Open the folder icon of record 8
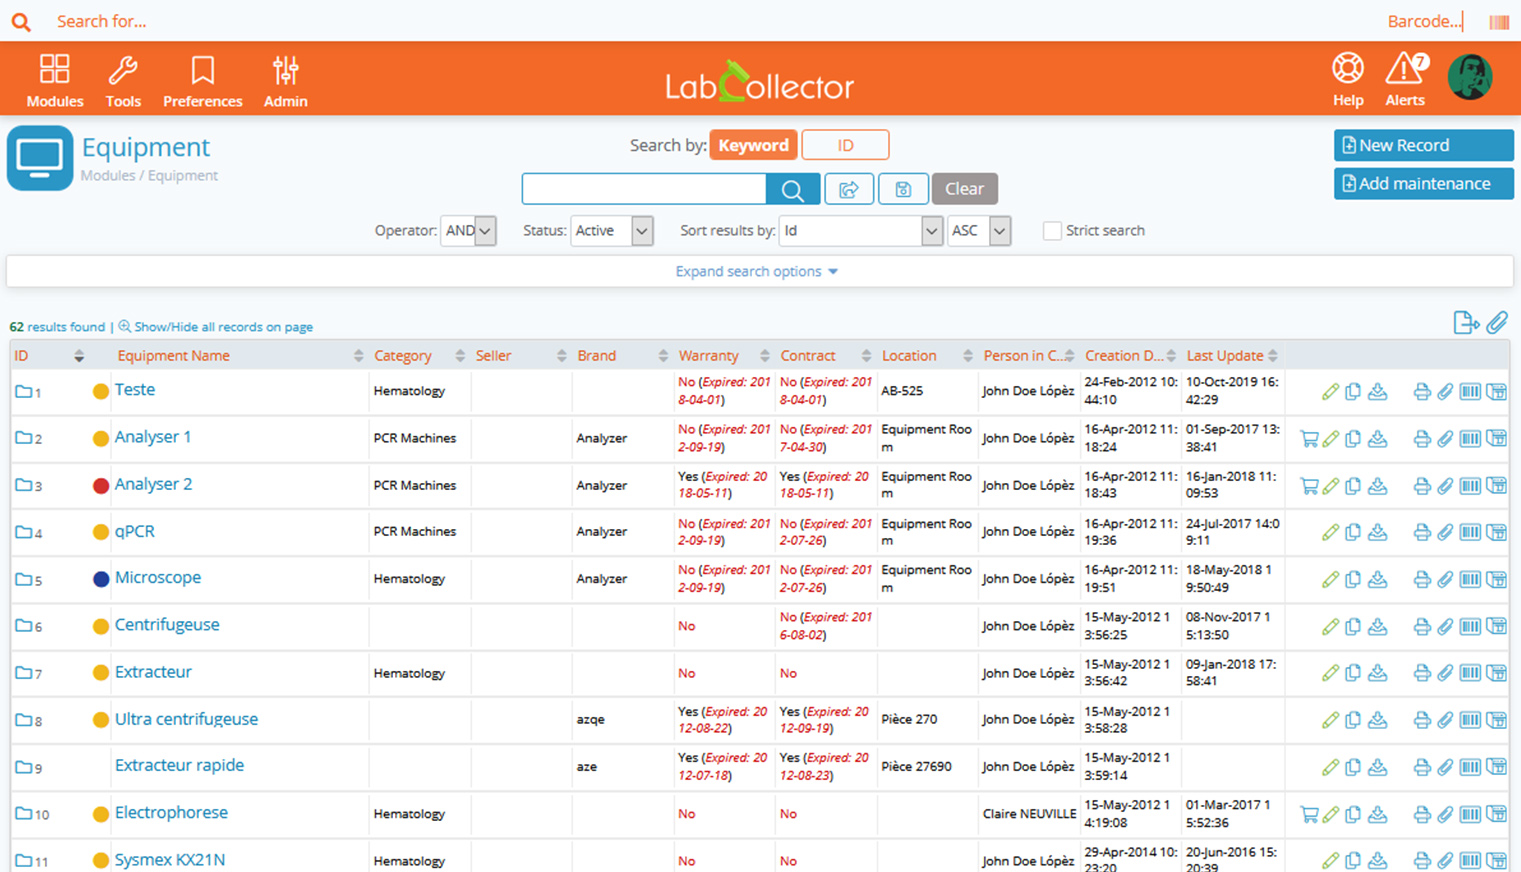1521x872 pixels. (23, 720)
